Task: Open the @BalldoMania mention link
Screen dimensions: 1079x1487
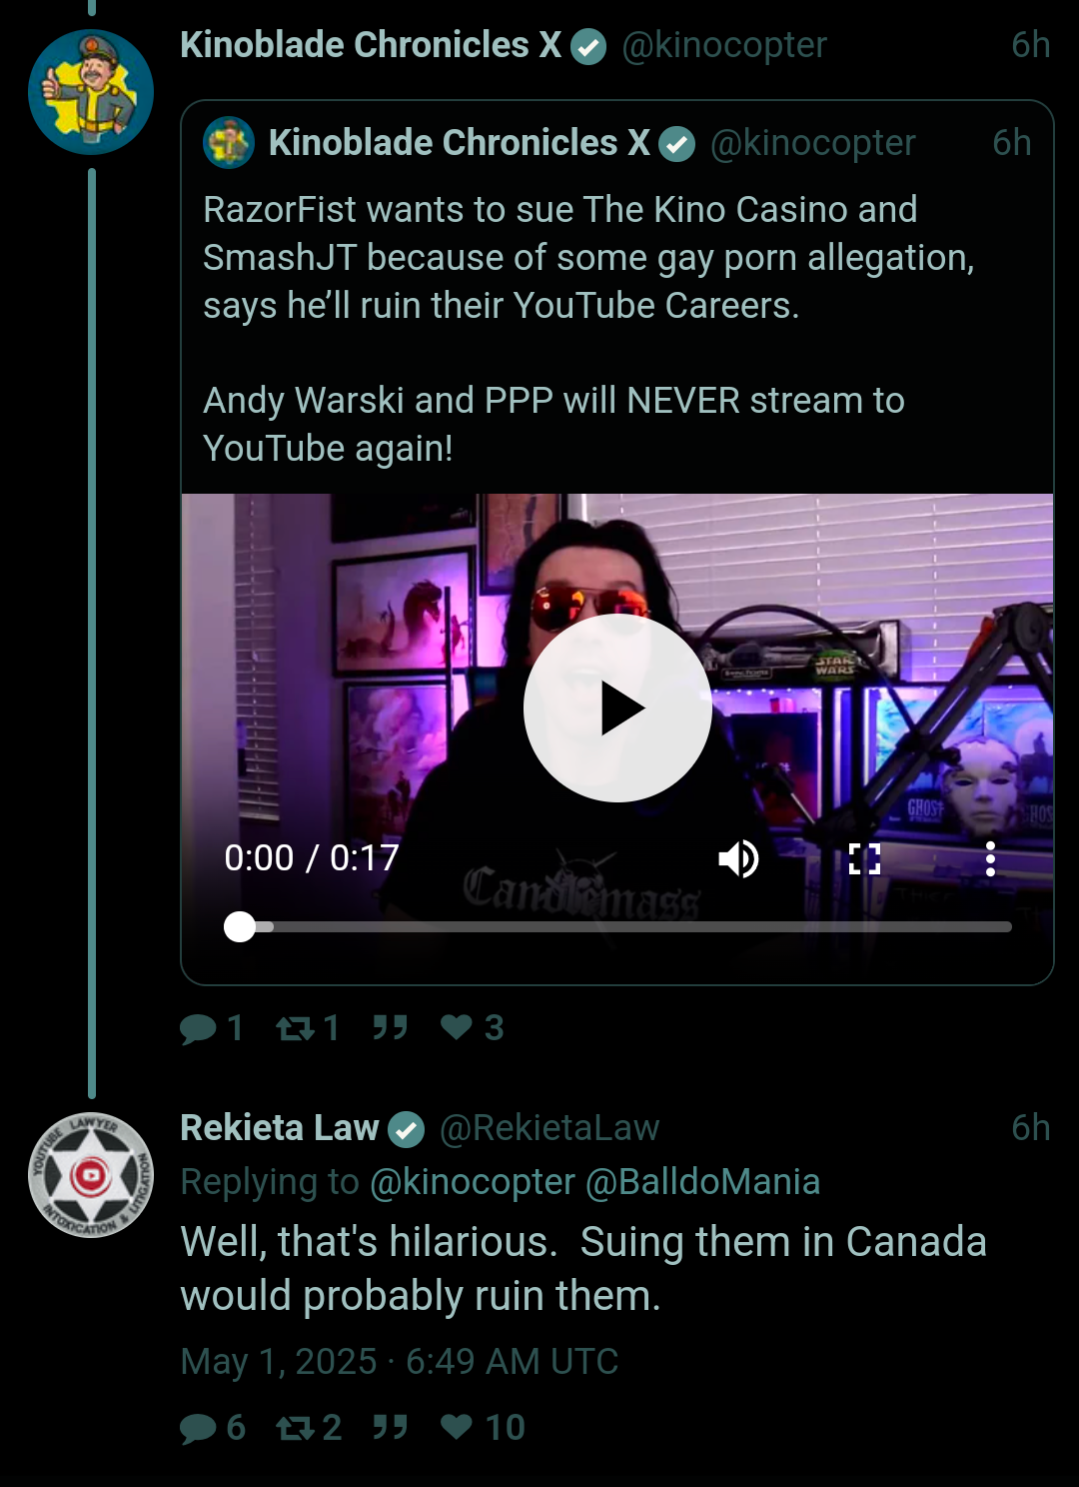Action: 702,1182
